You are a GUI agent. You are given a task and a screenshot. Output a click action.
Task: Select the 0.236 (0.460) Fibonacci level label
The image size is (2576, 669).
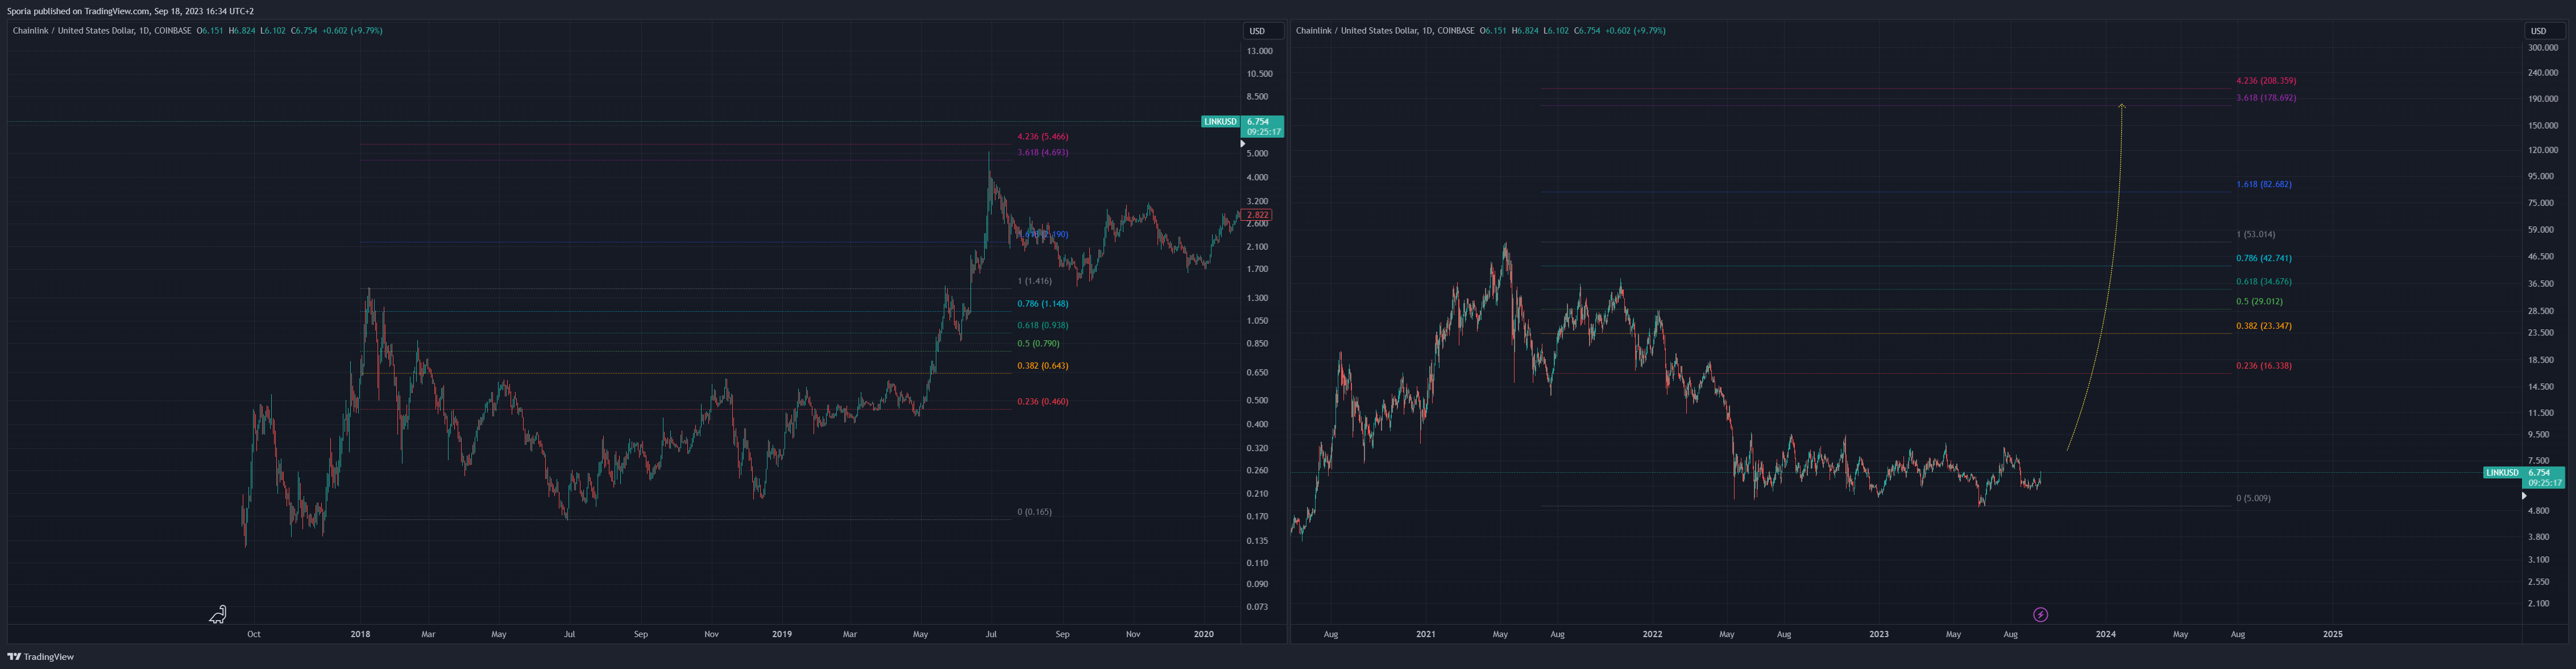(1042, 402)
